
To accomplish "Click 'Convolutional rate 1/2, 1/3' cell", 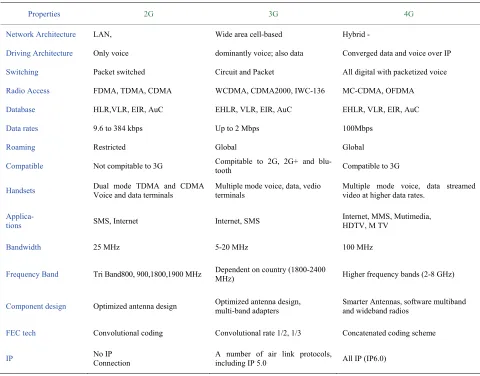I will pos(258,333).
